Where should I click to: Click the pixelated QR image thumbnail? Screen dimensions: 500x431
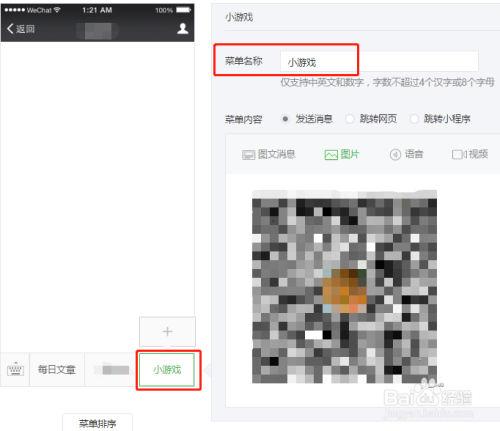tap(344, 287)
